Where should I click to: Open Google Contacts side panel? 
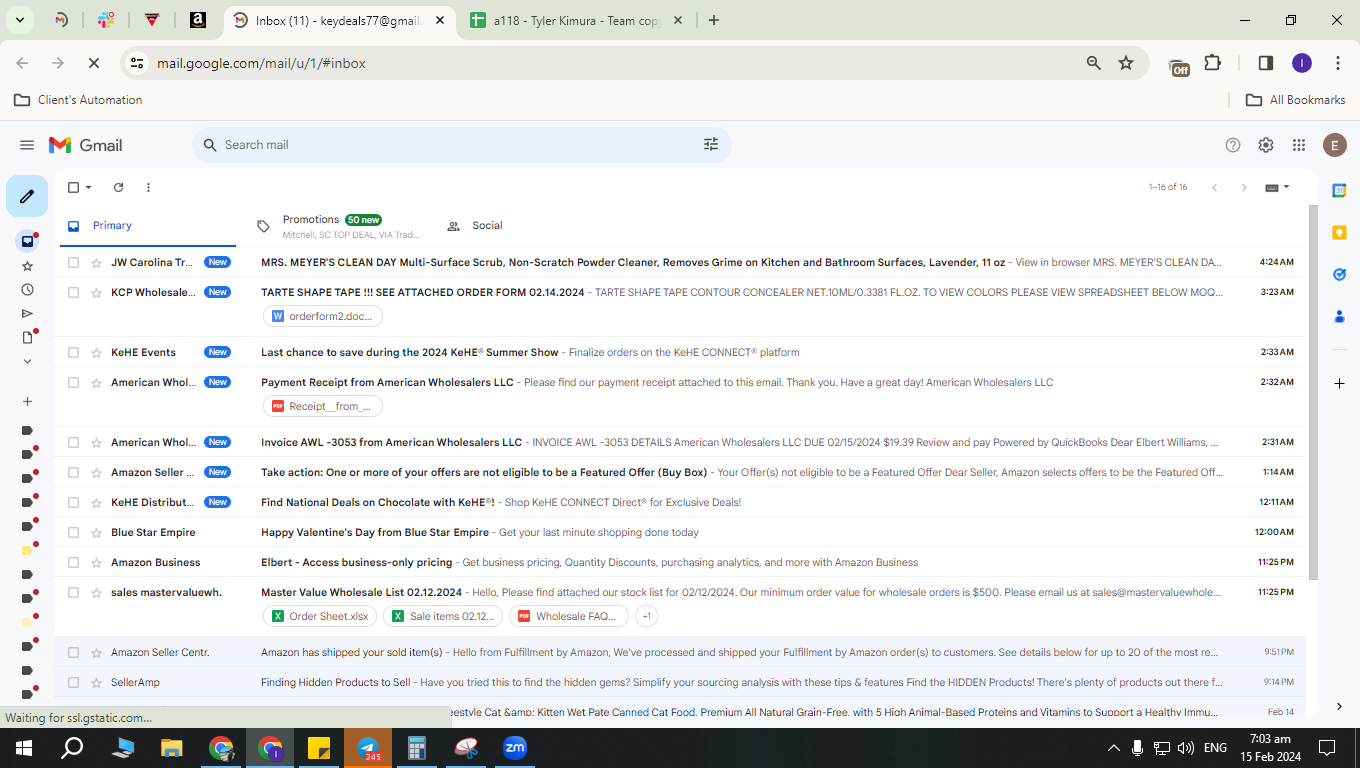pos(1339,316)
